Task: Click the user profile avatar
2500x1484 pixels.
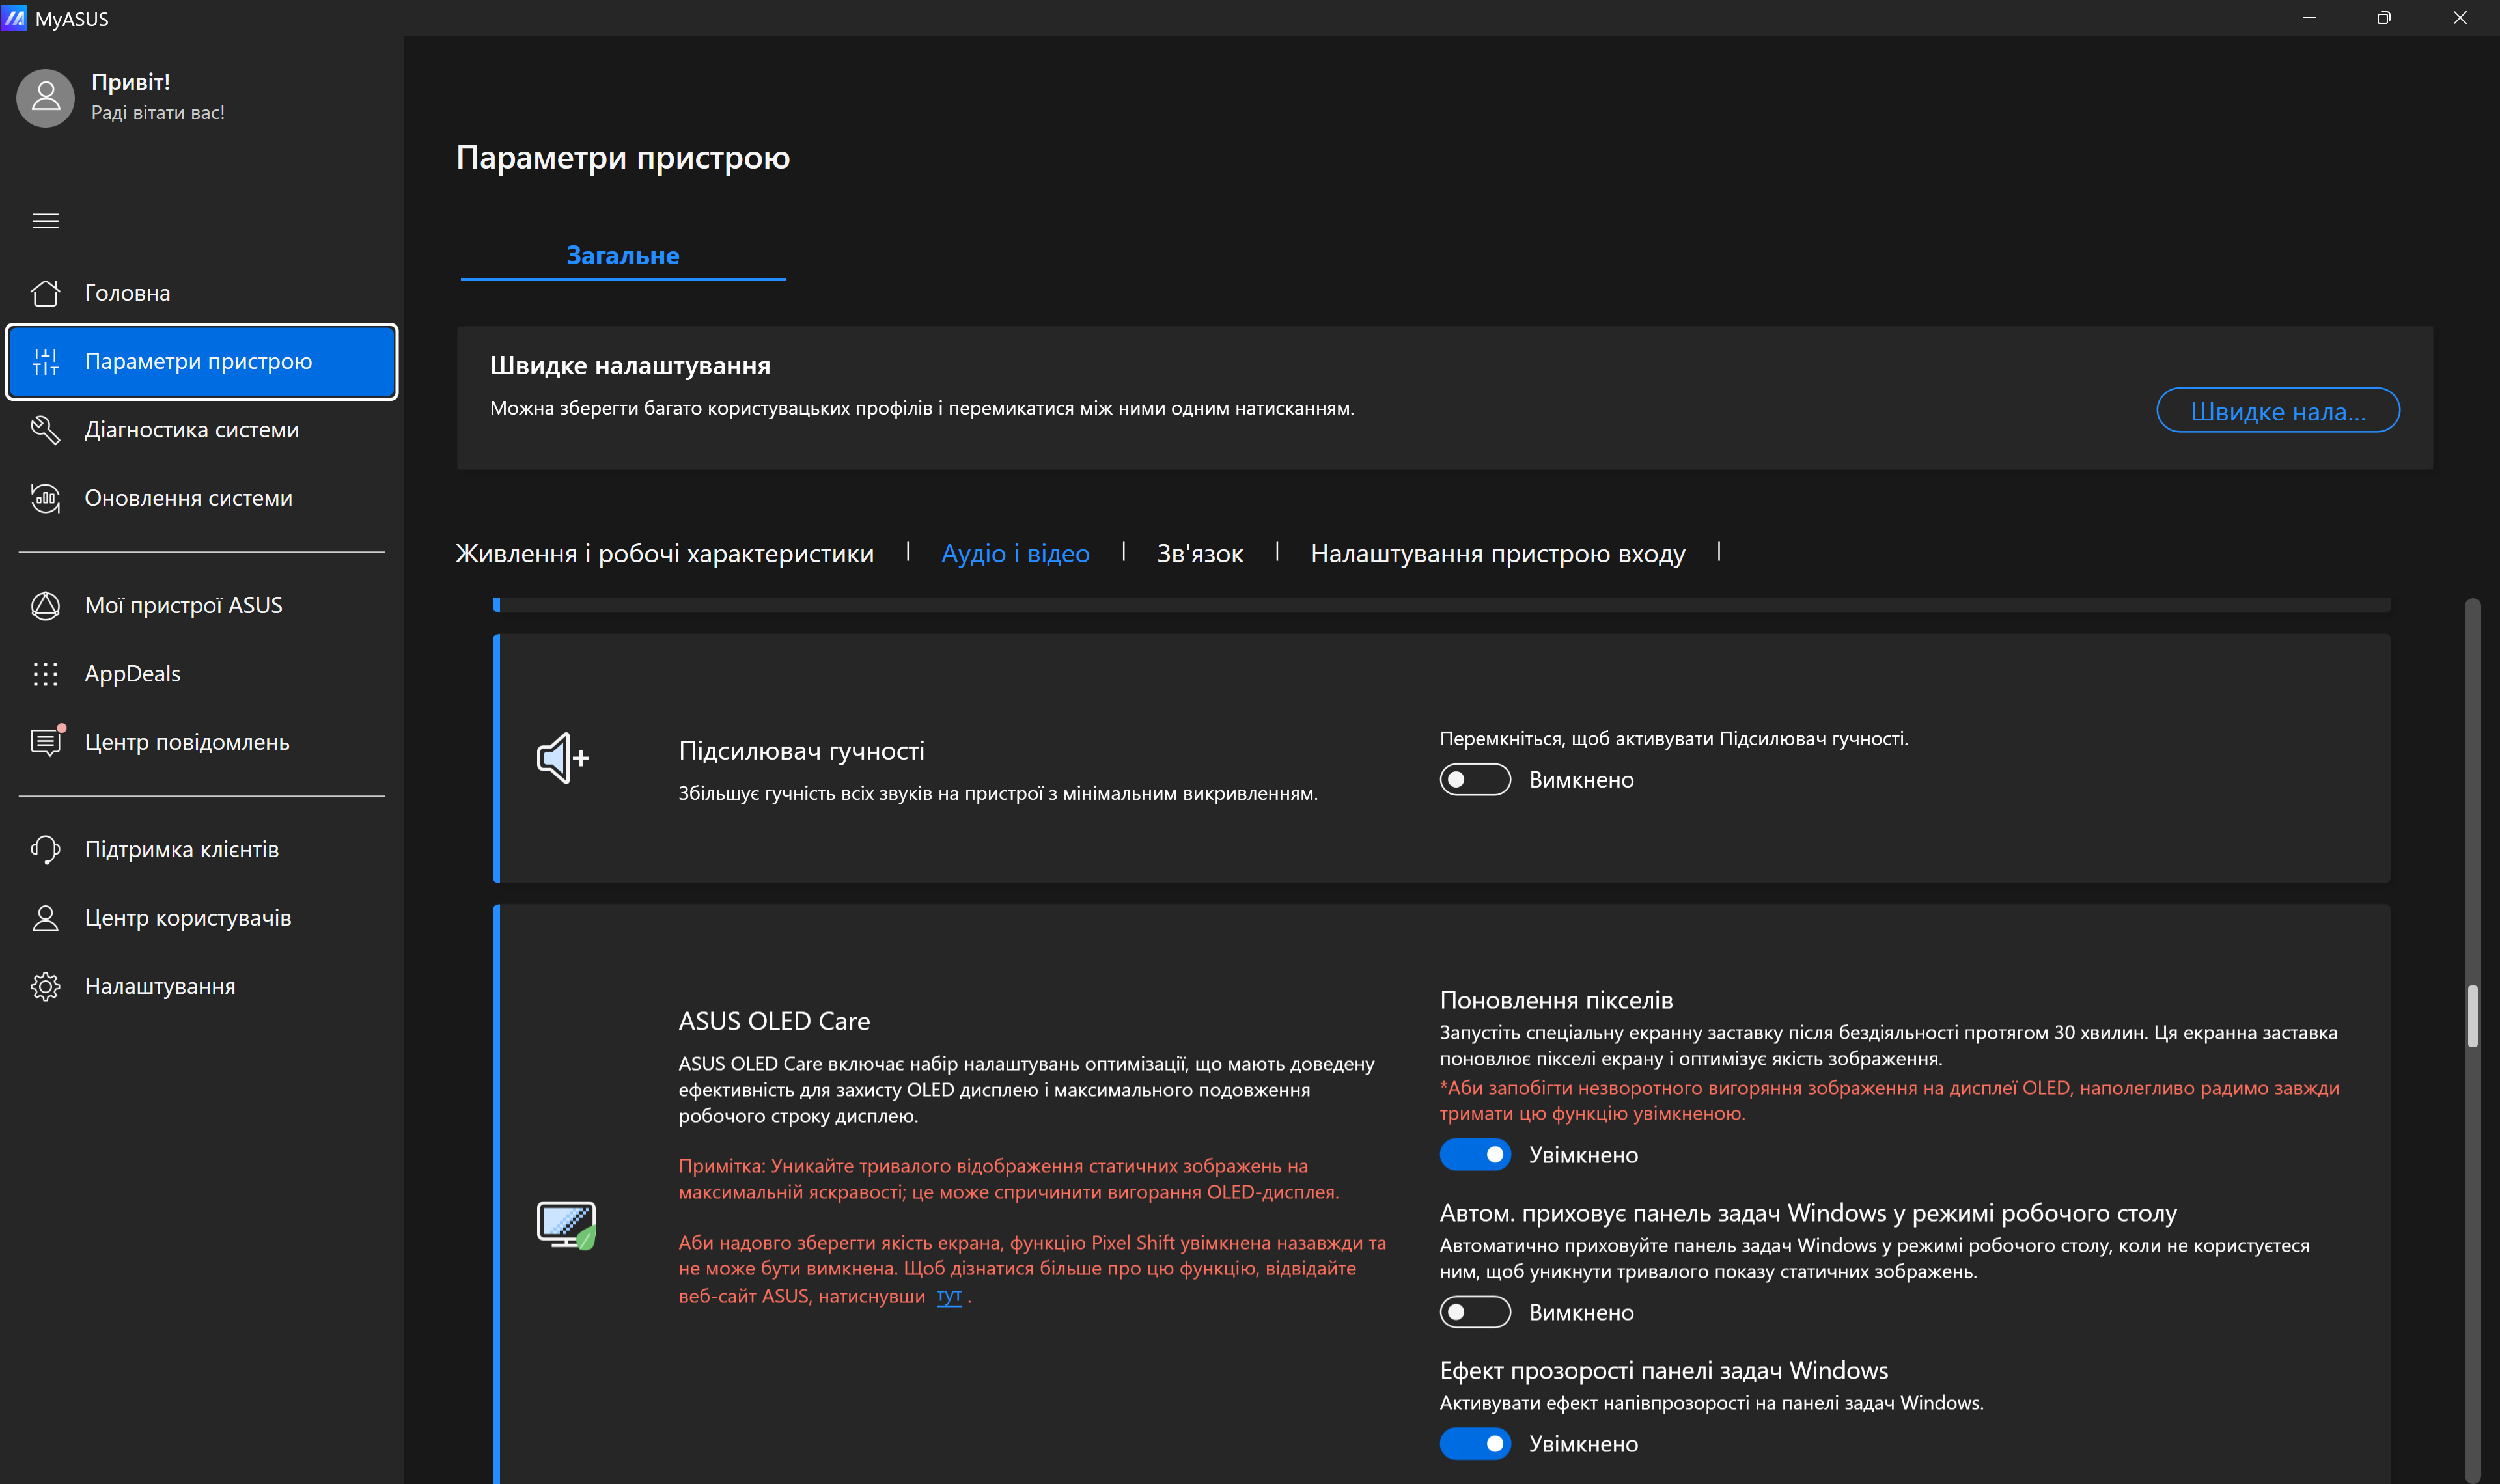Action: pos(45,97)
